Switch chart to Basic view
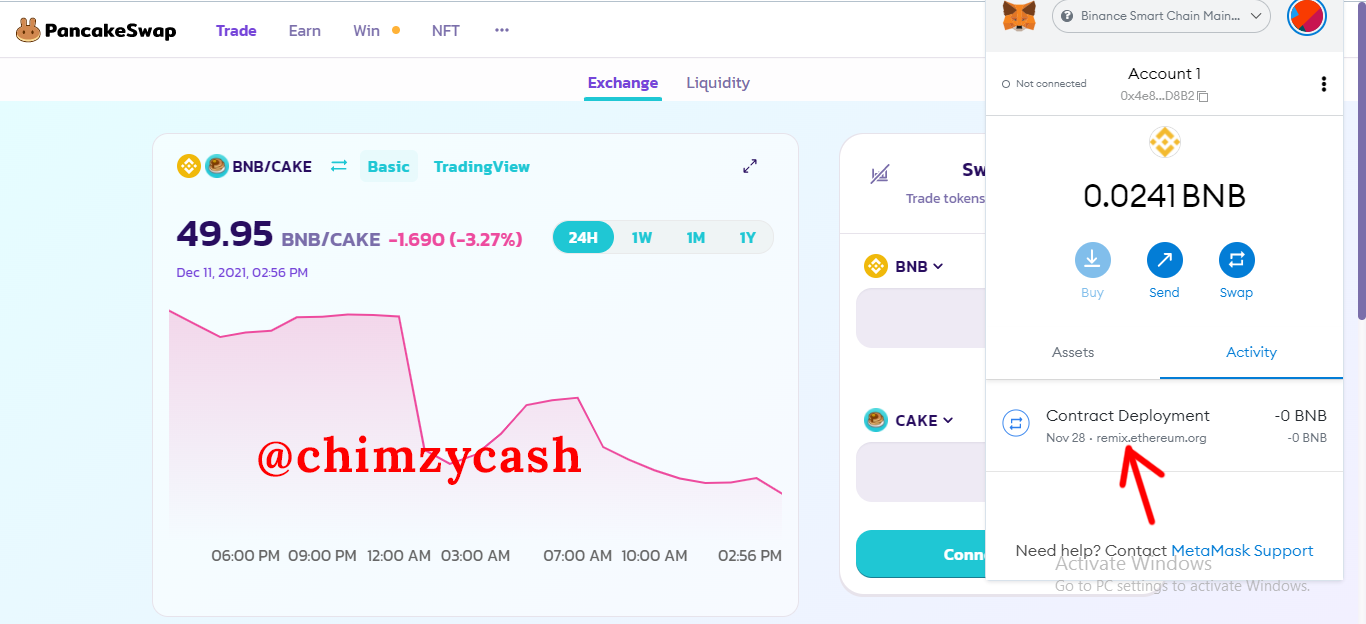Screen dimensions: 1366x624 point(389,166)
